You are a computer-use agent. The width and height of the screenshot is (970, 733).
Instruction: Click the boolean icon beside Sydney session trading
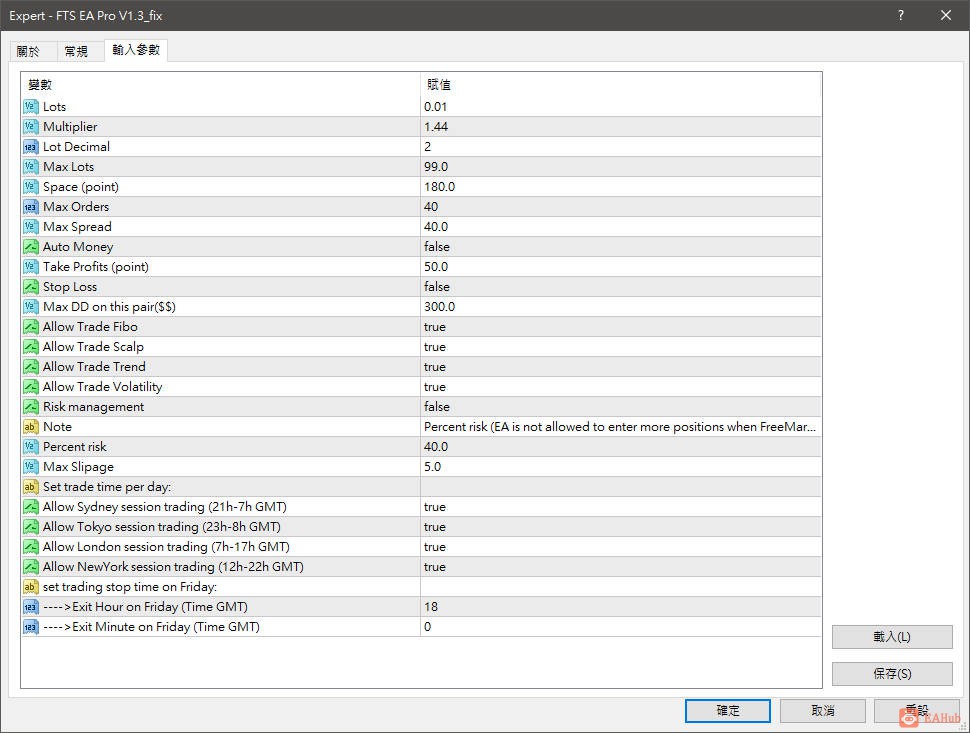click(30, 507)
